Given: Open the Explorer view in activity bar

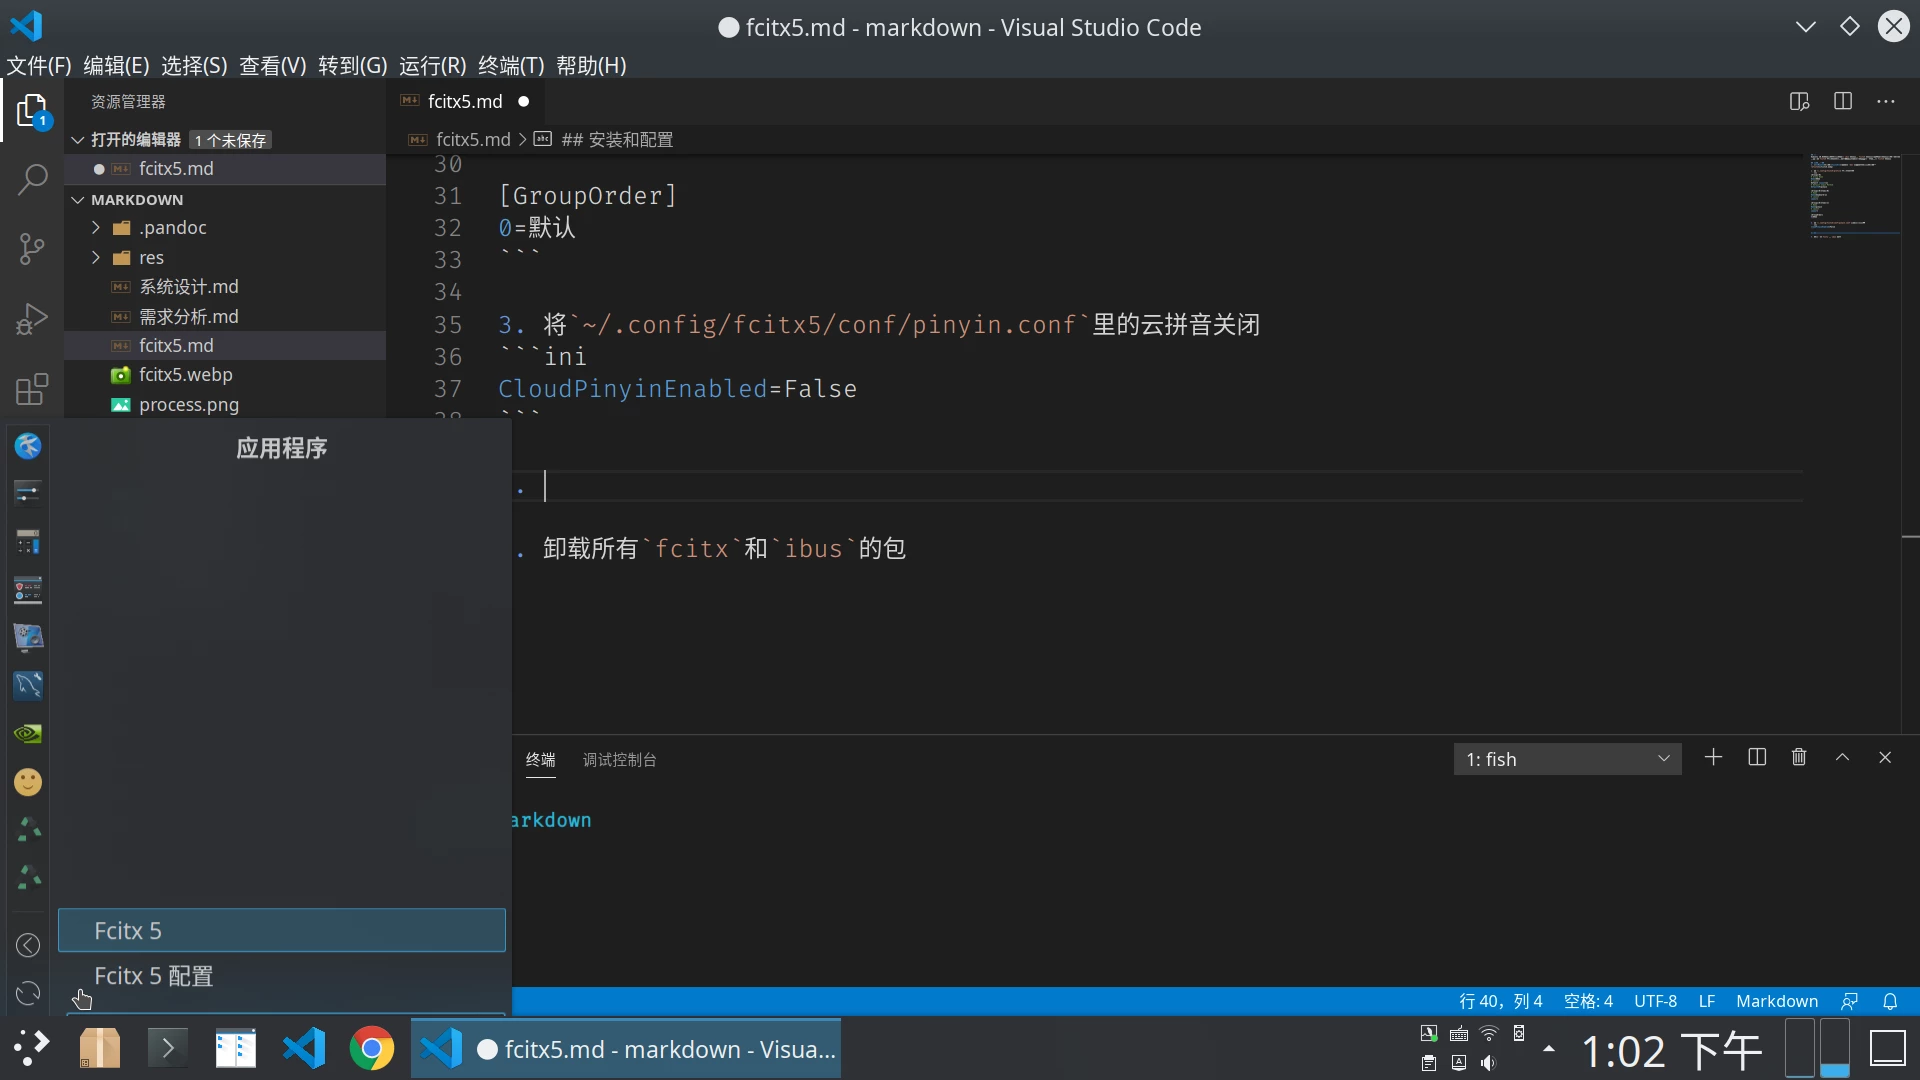Looking at the screenshot, I should [32, 111].
